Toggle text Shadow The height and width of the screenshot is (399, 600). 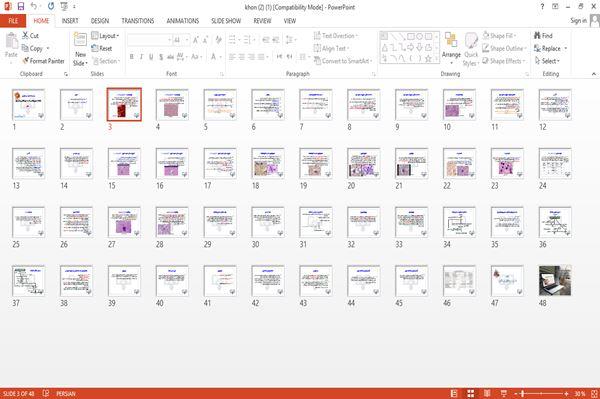click(161, 57)
